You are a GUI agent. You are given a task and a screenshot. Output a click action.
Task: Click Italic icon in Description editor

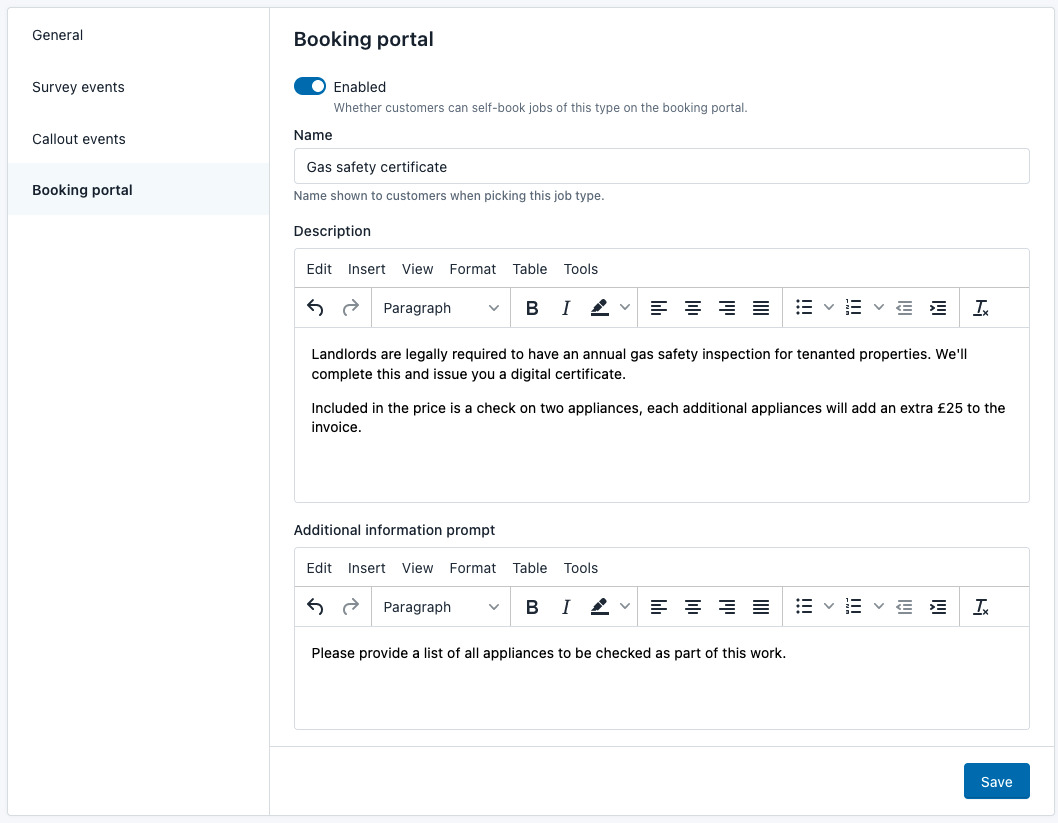[565, 308]
